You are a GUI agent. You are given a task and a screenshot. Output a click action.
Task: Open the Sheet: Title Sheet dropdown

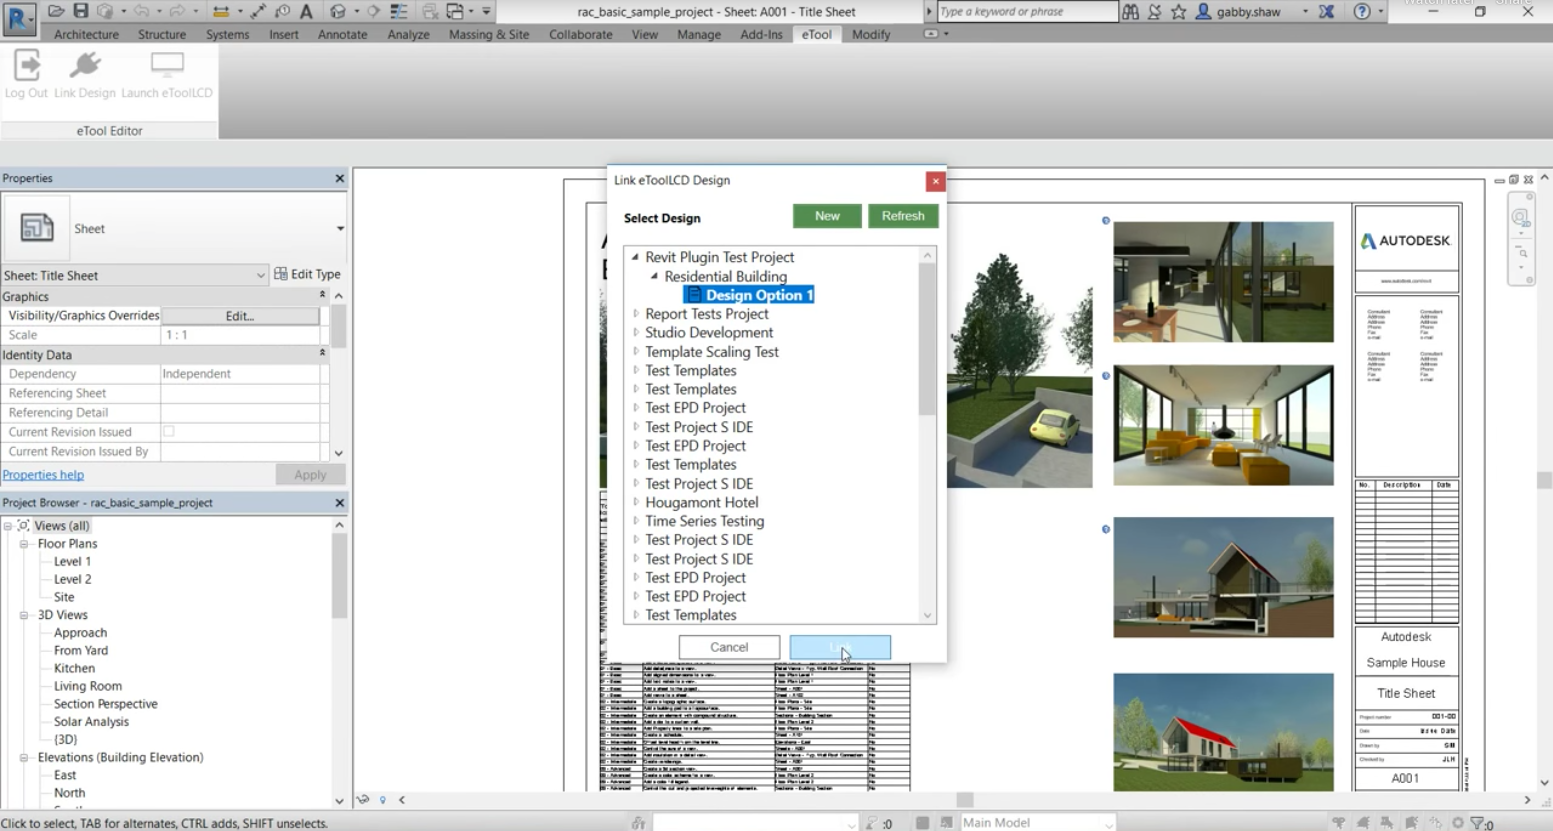[260, 275]
